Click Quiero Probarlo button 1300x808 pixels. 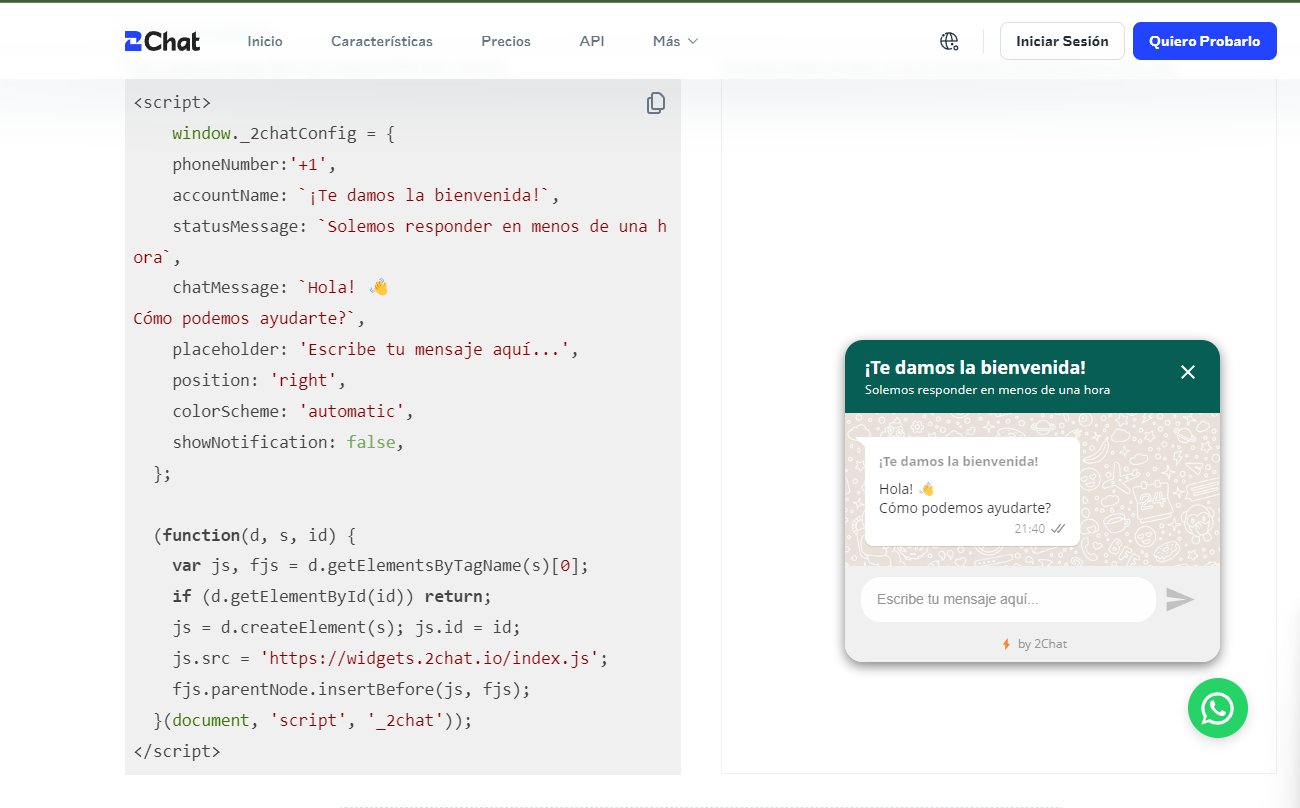[1205, 41]
